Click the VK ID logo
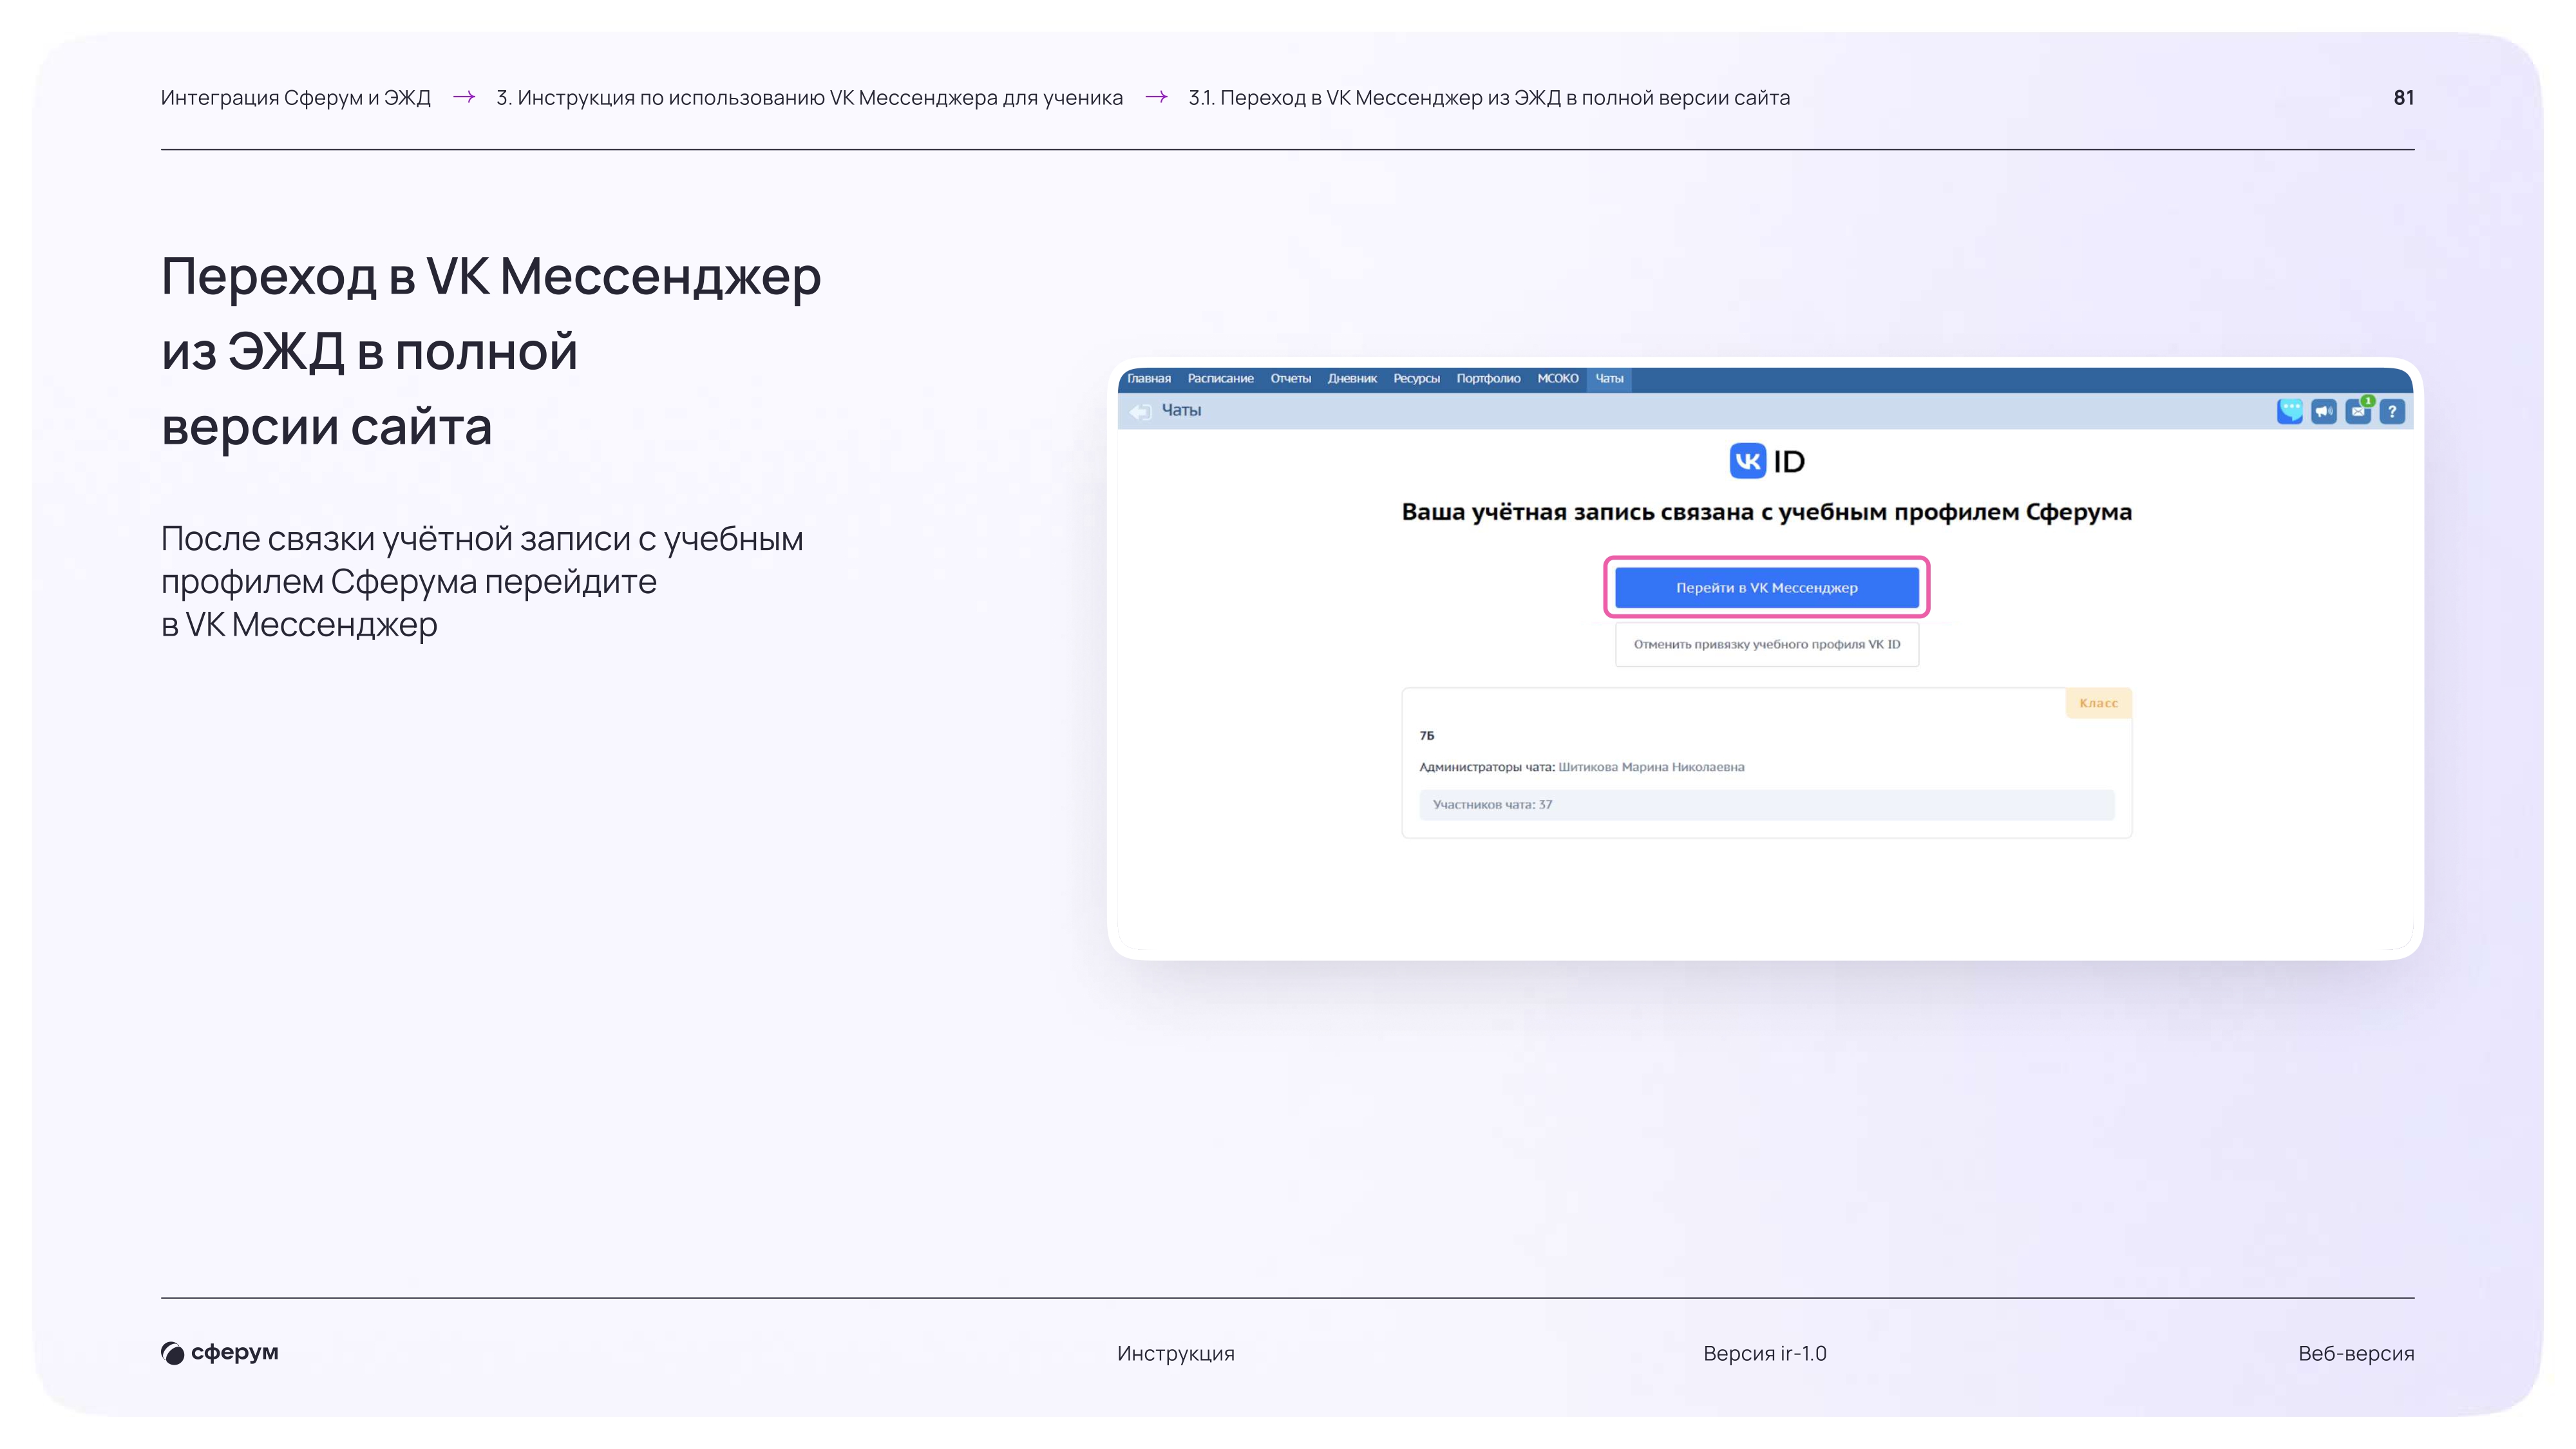The height and width of the screenshot is (1449, 2576). point(1766,461)
